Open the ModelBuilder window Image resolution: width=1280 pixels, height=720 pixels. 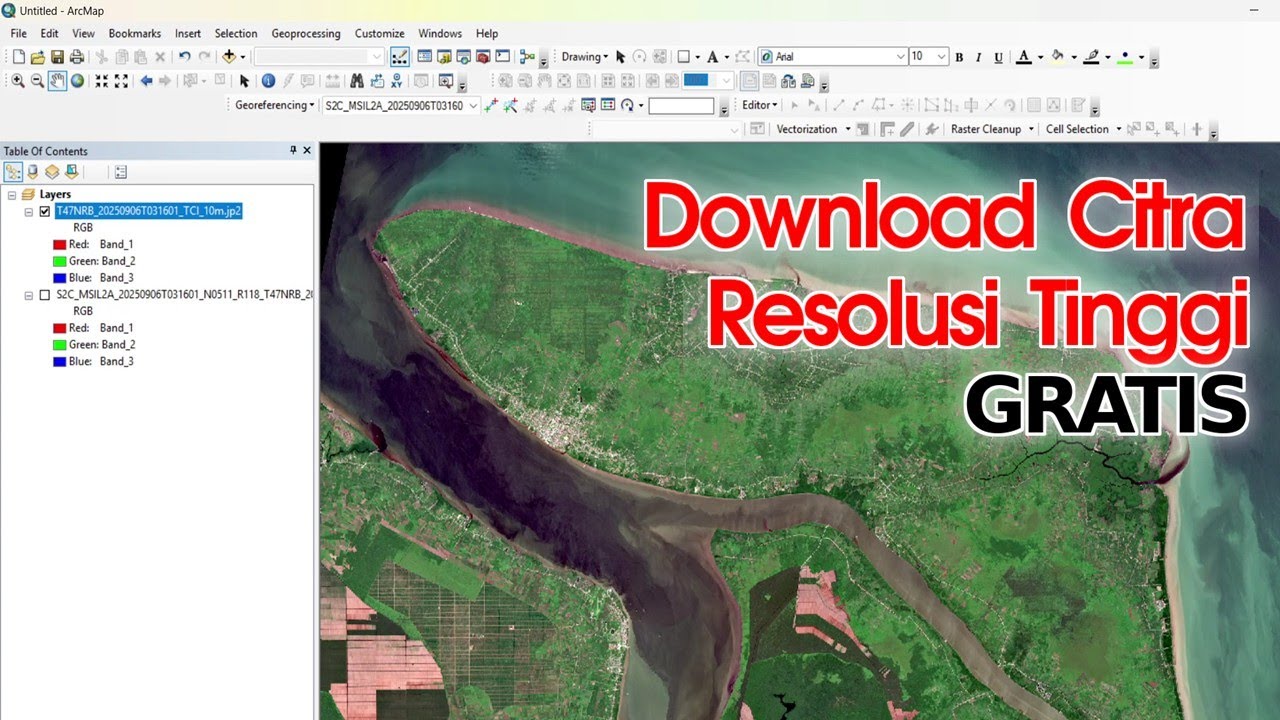click(x=527, y=57)
